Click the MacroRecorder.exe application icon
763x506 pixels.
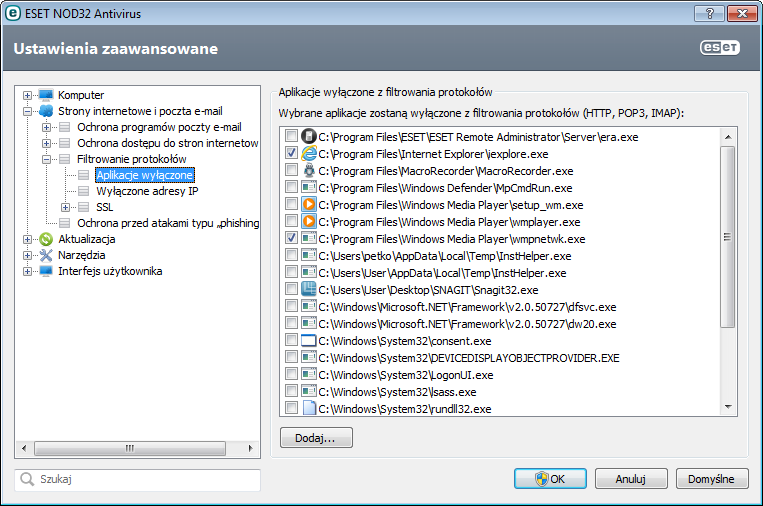point(309,170)
